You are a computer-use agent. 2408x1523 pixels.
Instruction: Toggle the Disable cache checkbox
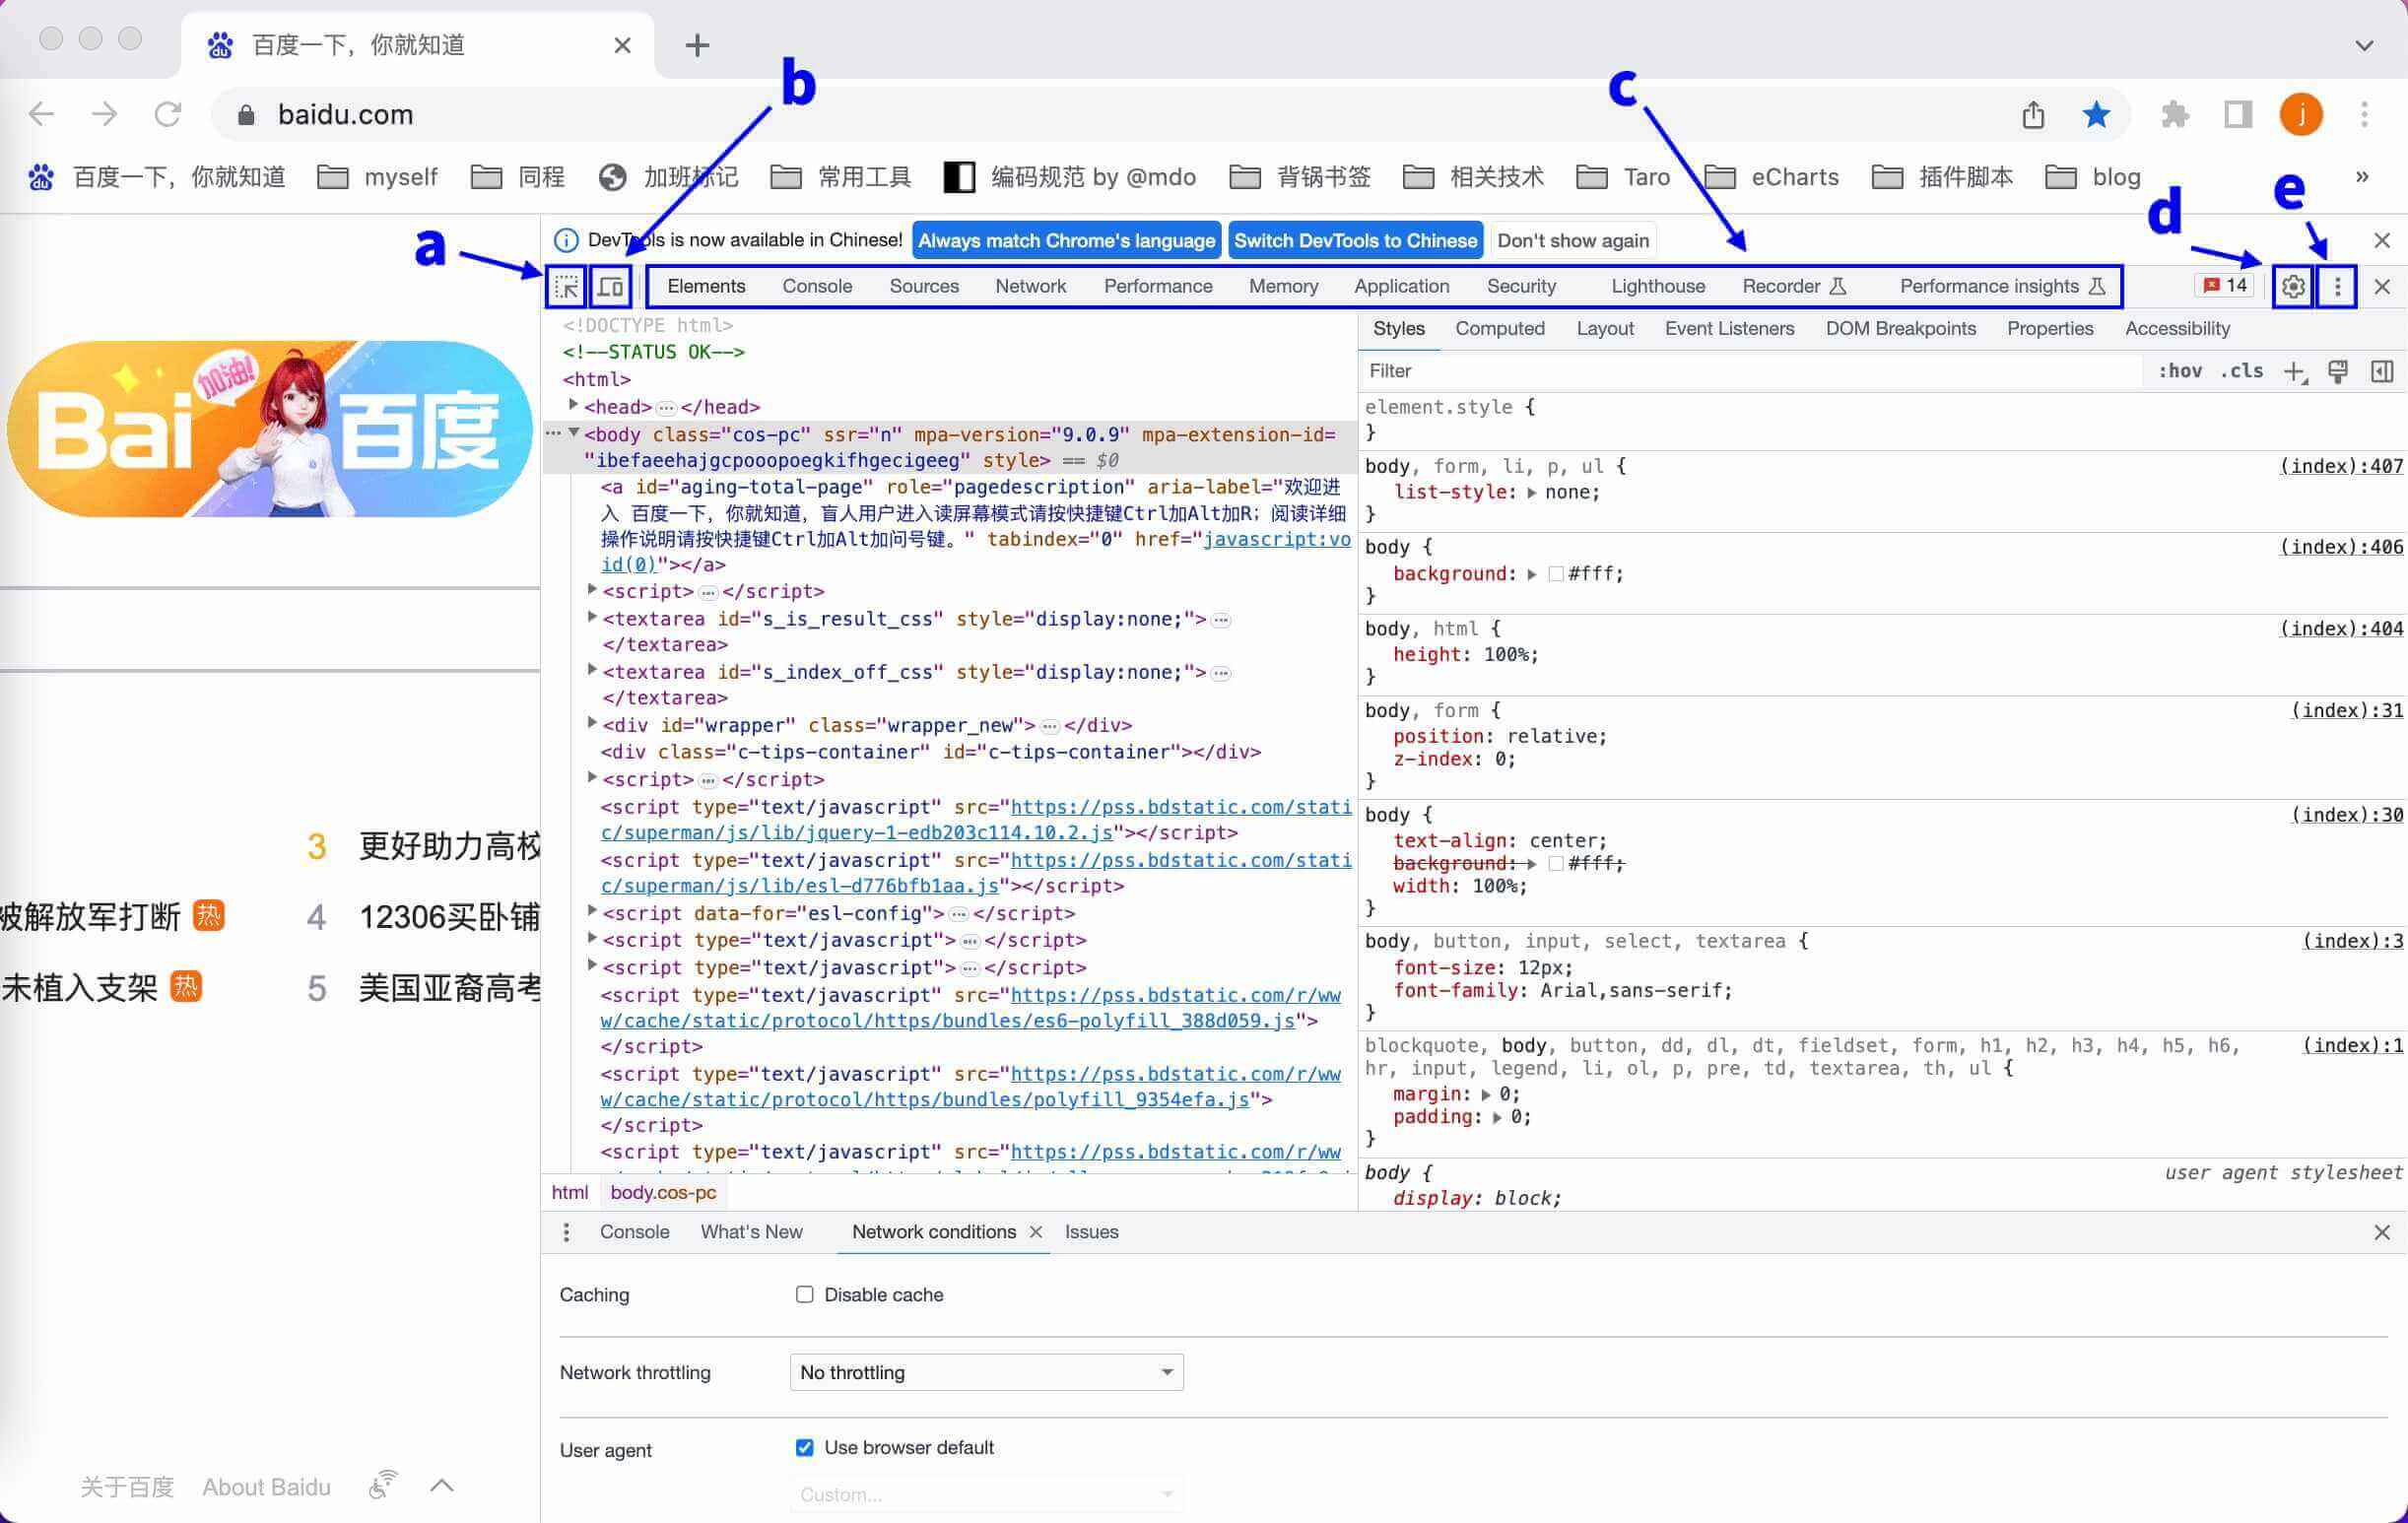[x=806, y=1294]
